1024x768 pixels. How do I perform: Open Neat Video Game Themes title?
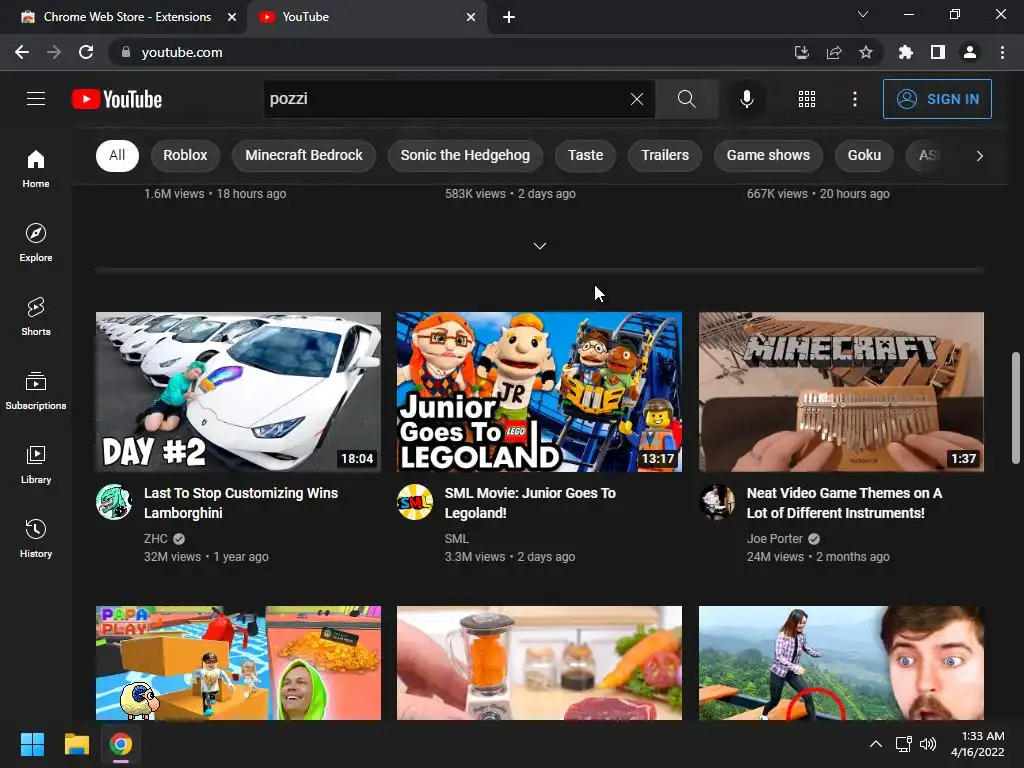(x=844, y=503)
